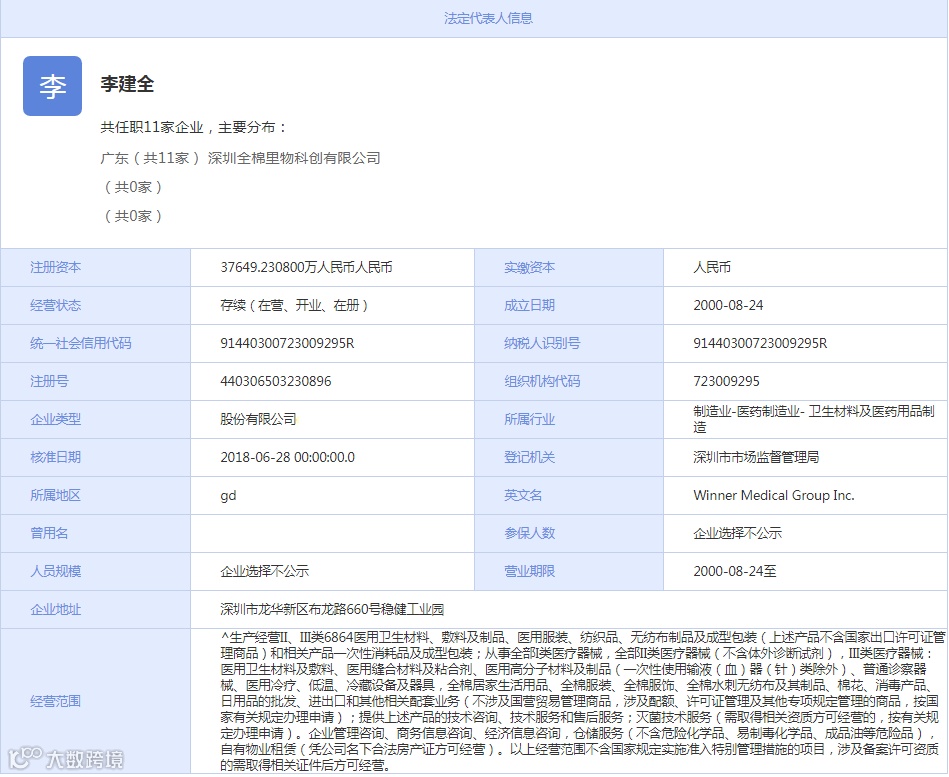The height and width of the screenshot is (777, 949).
Task: Select taxpayer ID value in 纳税人识别号 row
Action: click(760, 344)
